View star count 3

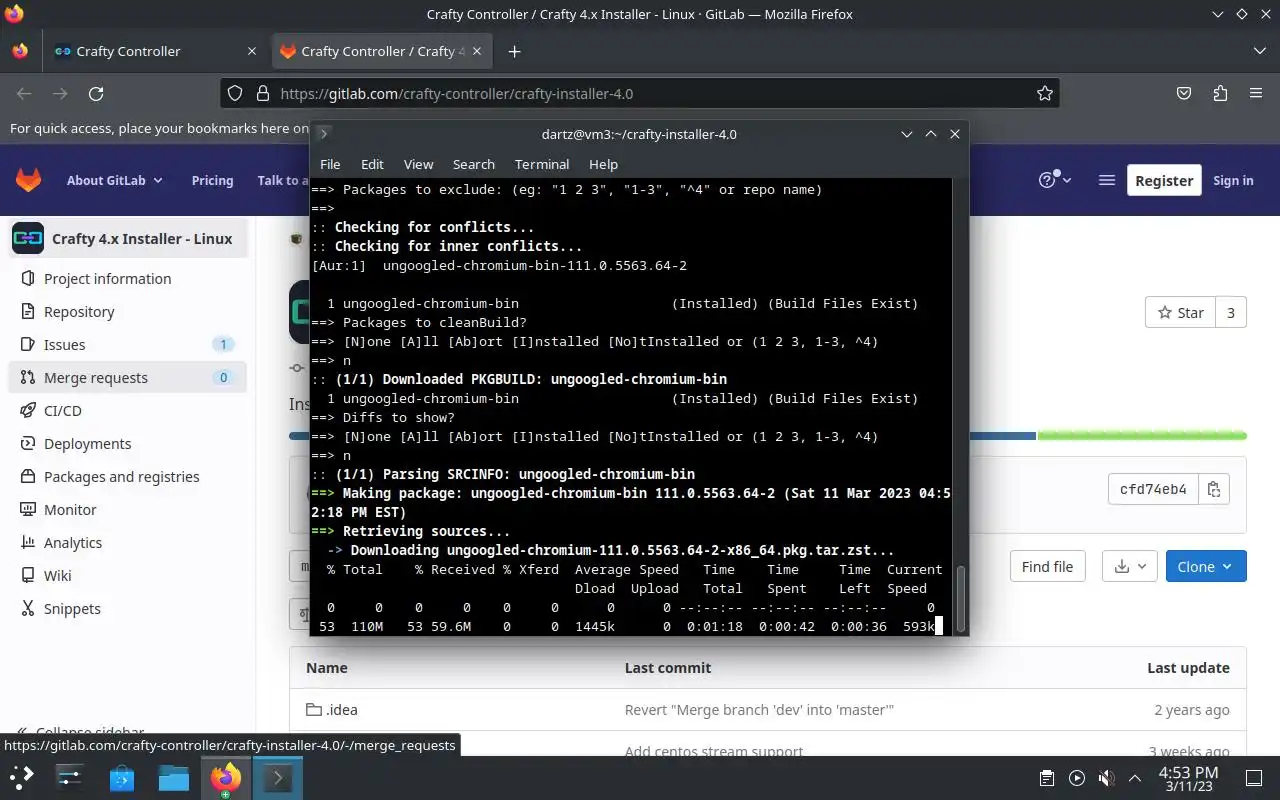point(1231,312)
